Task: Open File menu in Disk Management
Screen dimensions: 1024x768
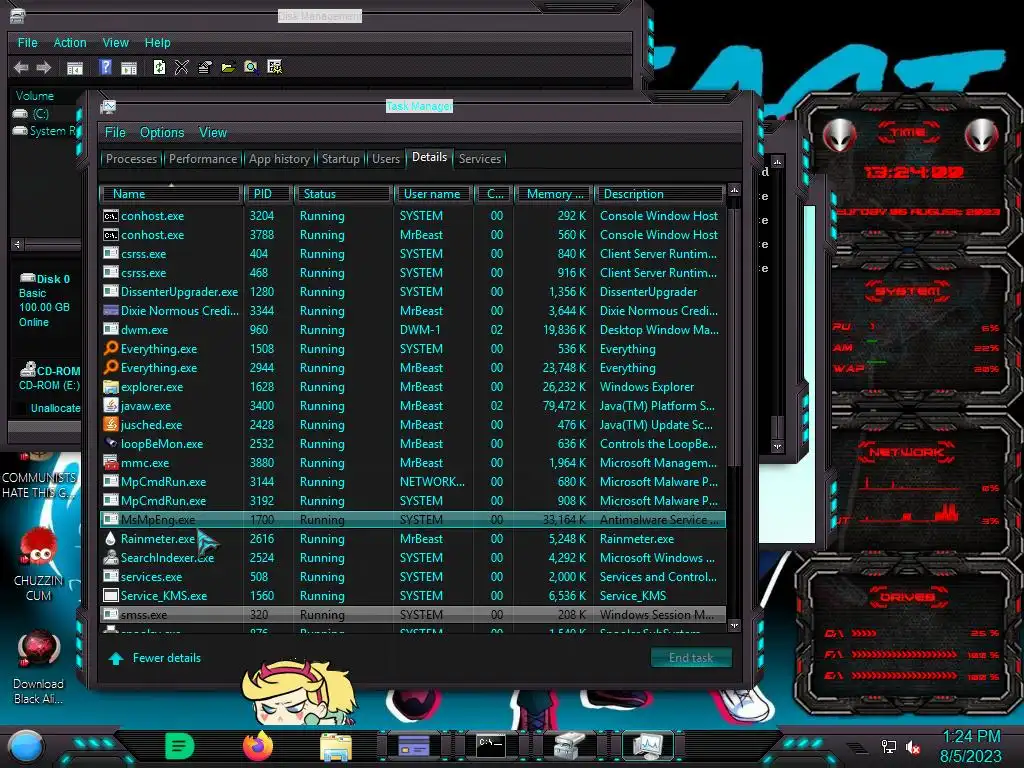Action: click(27, 42)
